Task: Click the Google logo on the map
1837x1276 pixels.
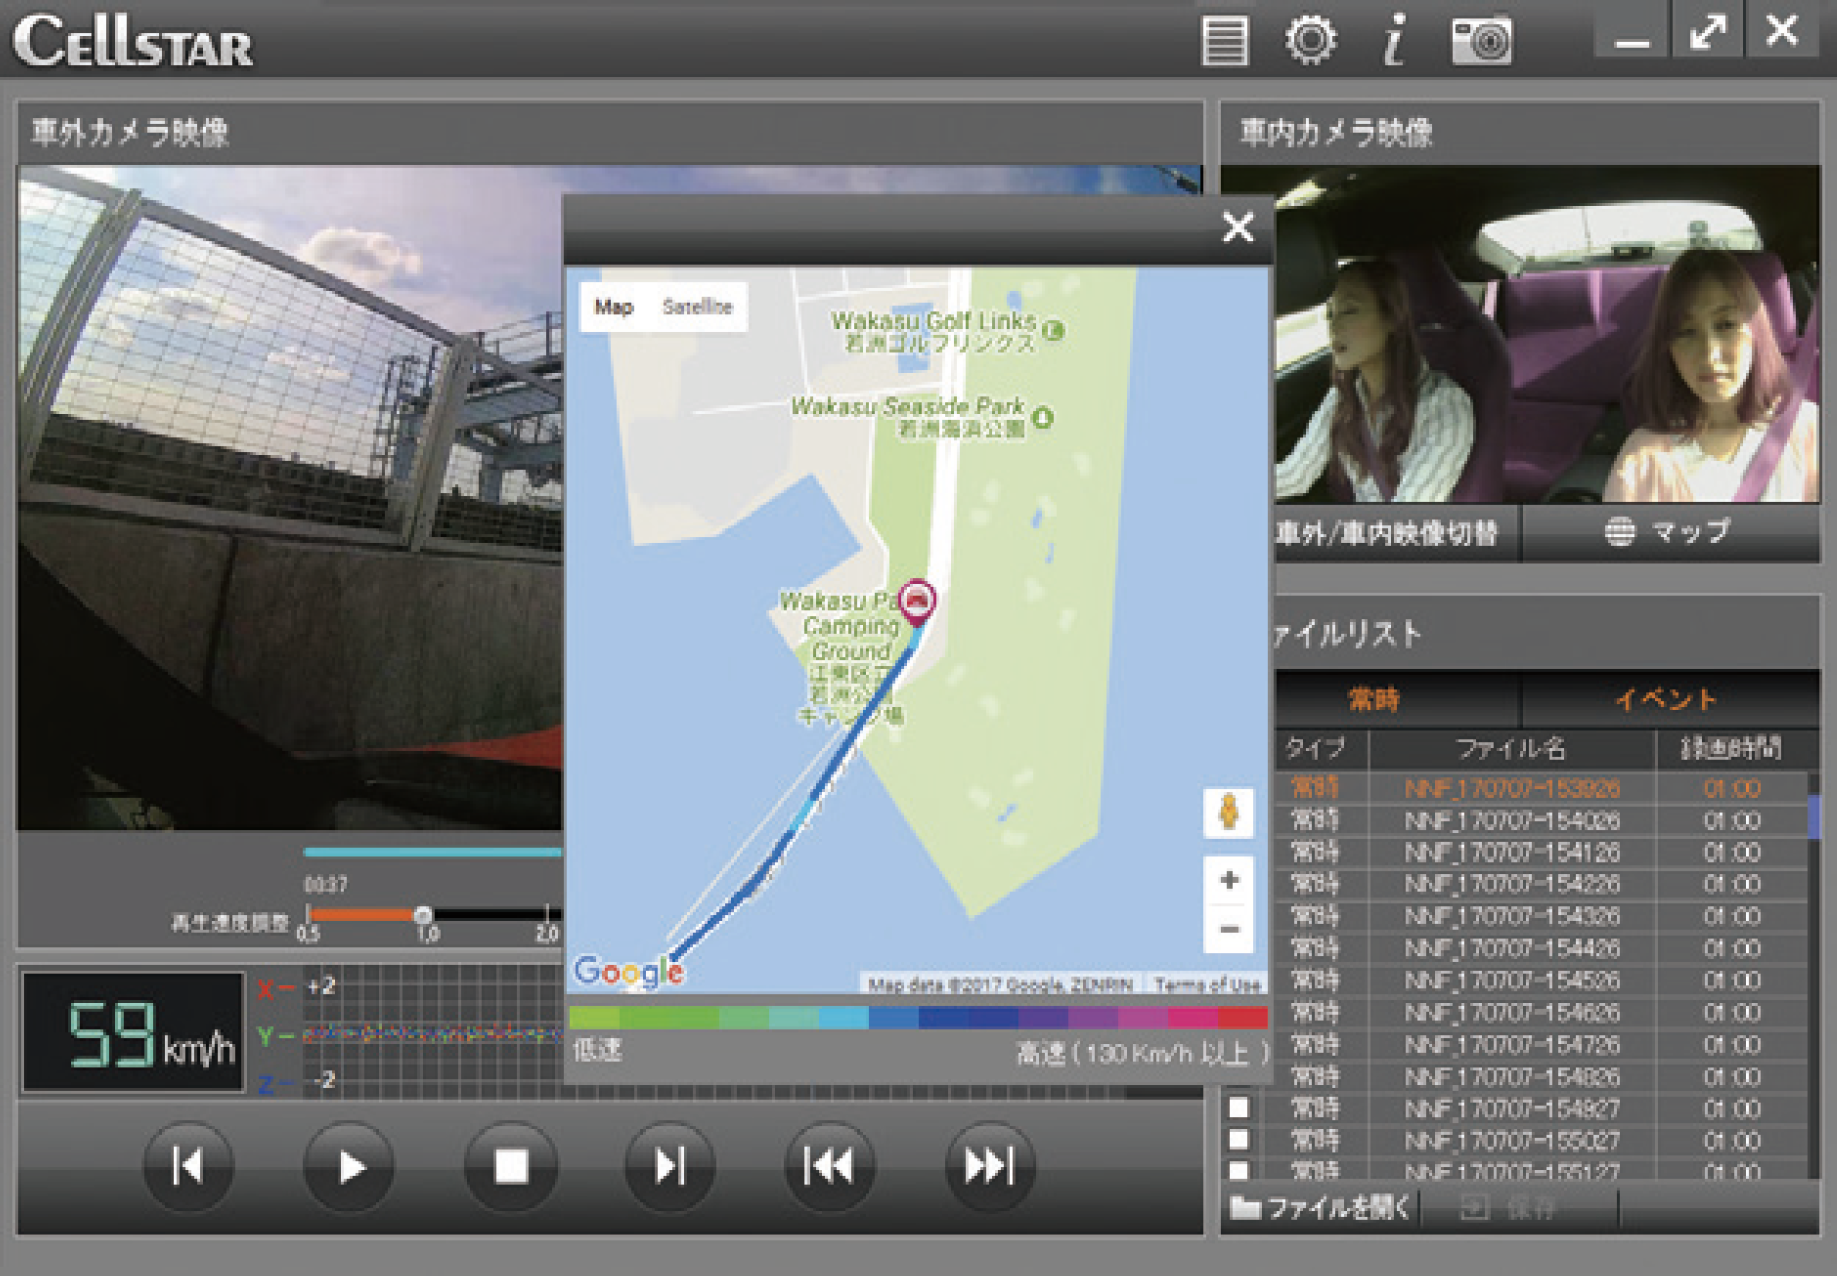Action: tap(629, 972)
